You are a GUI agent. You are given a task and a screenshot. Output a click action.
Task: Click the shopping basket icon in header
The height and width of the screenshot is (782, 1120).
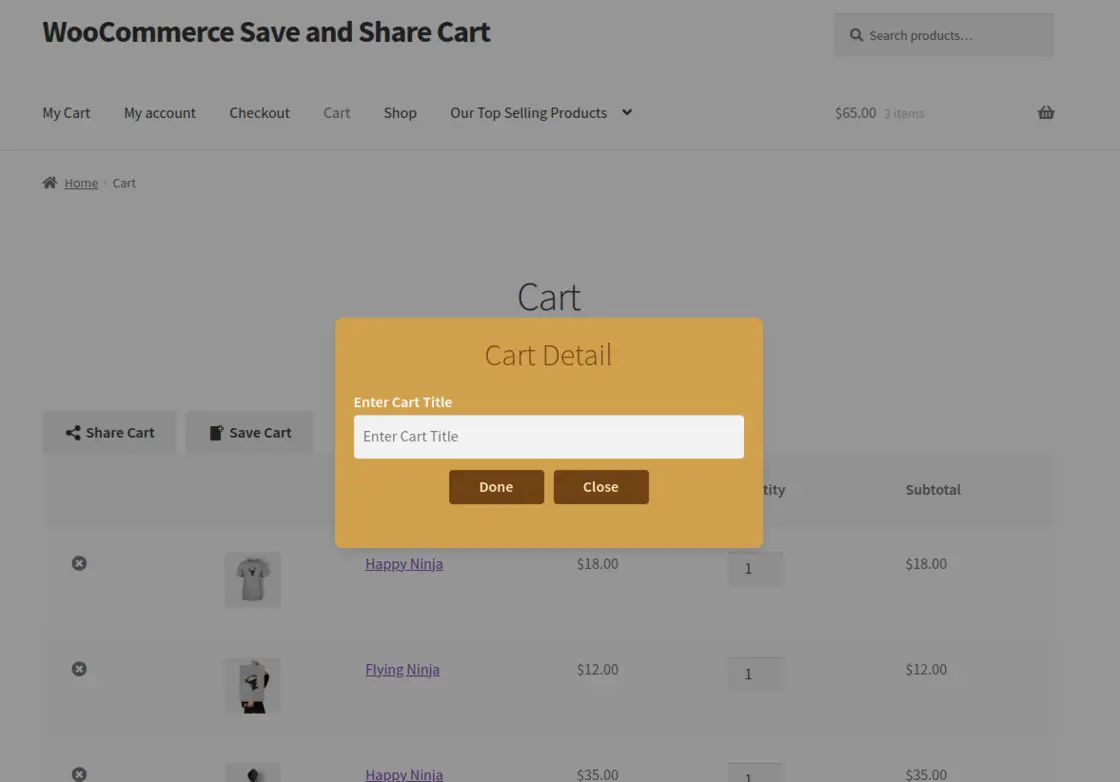(x=1046, y=113)
